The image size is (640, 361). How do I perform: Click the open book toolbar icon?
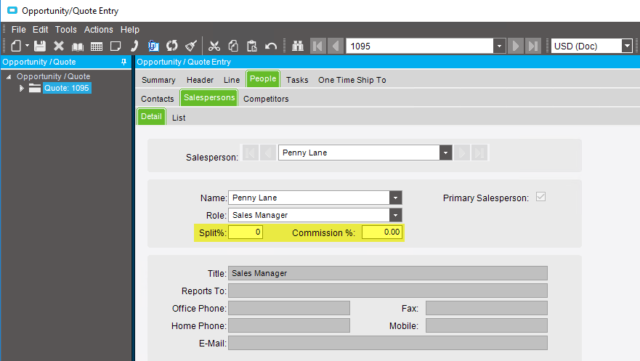[78, 47]
